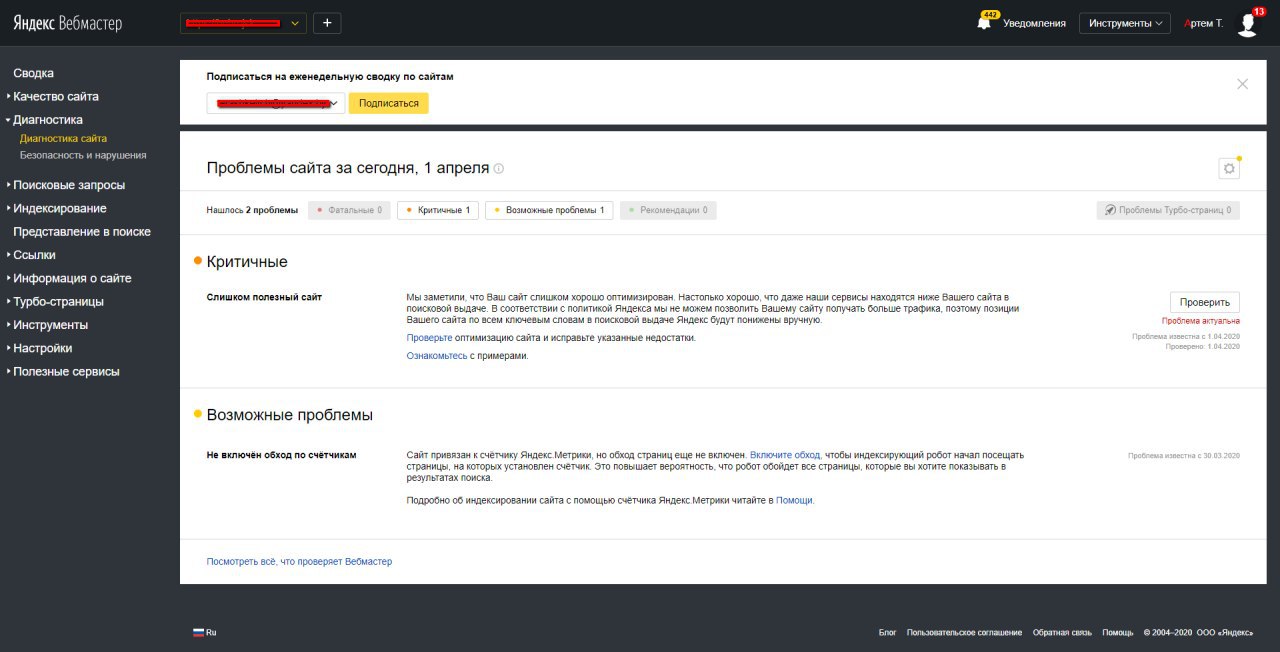The height and width of the screenshot is (652, 1280).
Task: Expand Турбо-страницы in sidebar
Action: point(58,301)
